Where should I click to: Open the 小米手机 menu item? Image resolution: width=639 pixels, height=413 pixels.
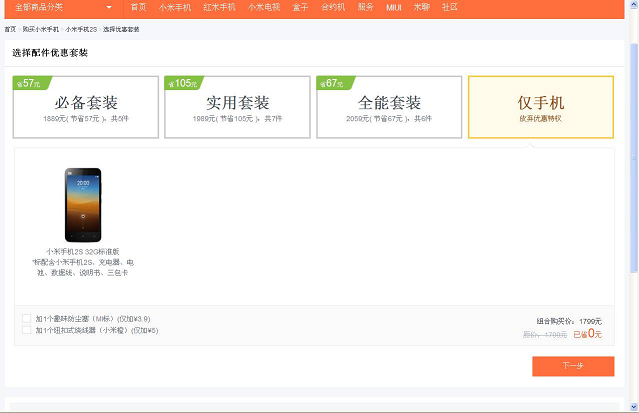[x=175, y=7]
